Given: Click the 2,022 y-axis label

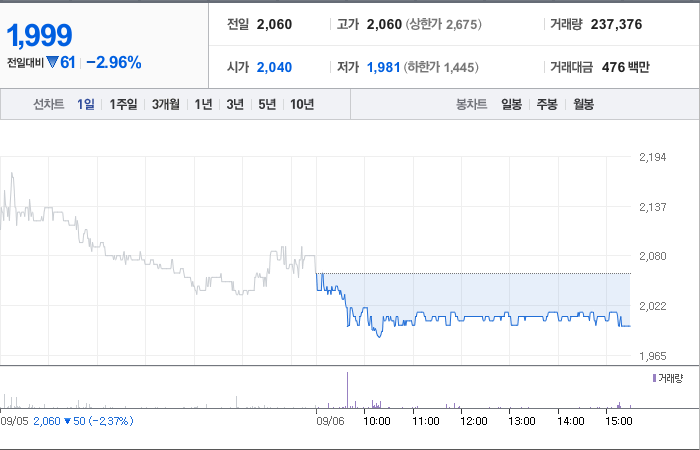Looking at the screenshot, I should coord(653,306).
